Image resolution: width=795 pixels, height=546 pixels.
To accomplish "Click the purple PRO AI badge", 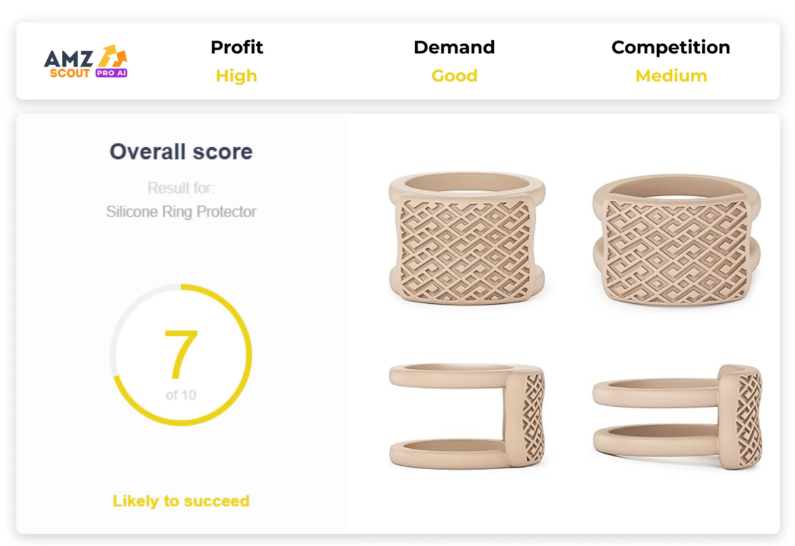I will tap(112, 73).
